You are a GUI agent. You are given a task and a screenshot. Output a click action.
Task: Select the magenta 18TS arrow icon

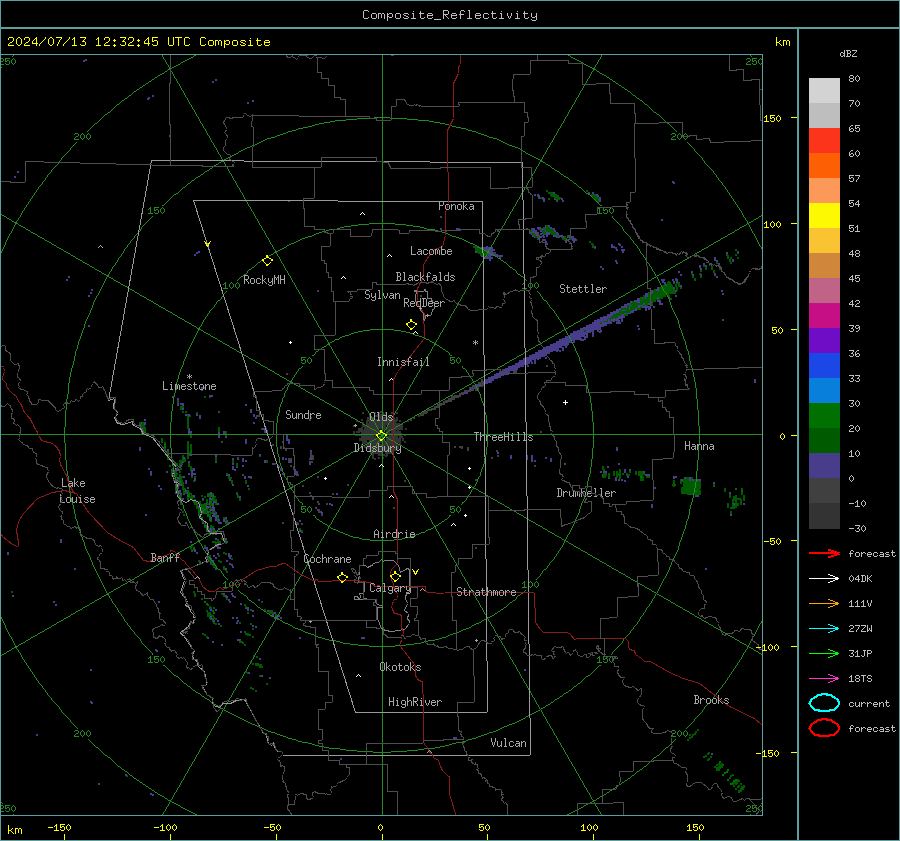coord(824,679)
